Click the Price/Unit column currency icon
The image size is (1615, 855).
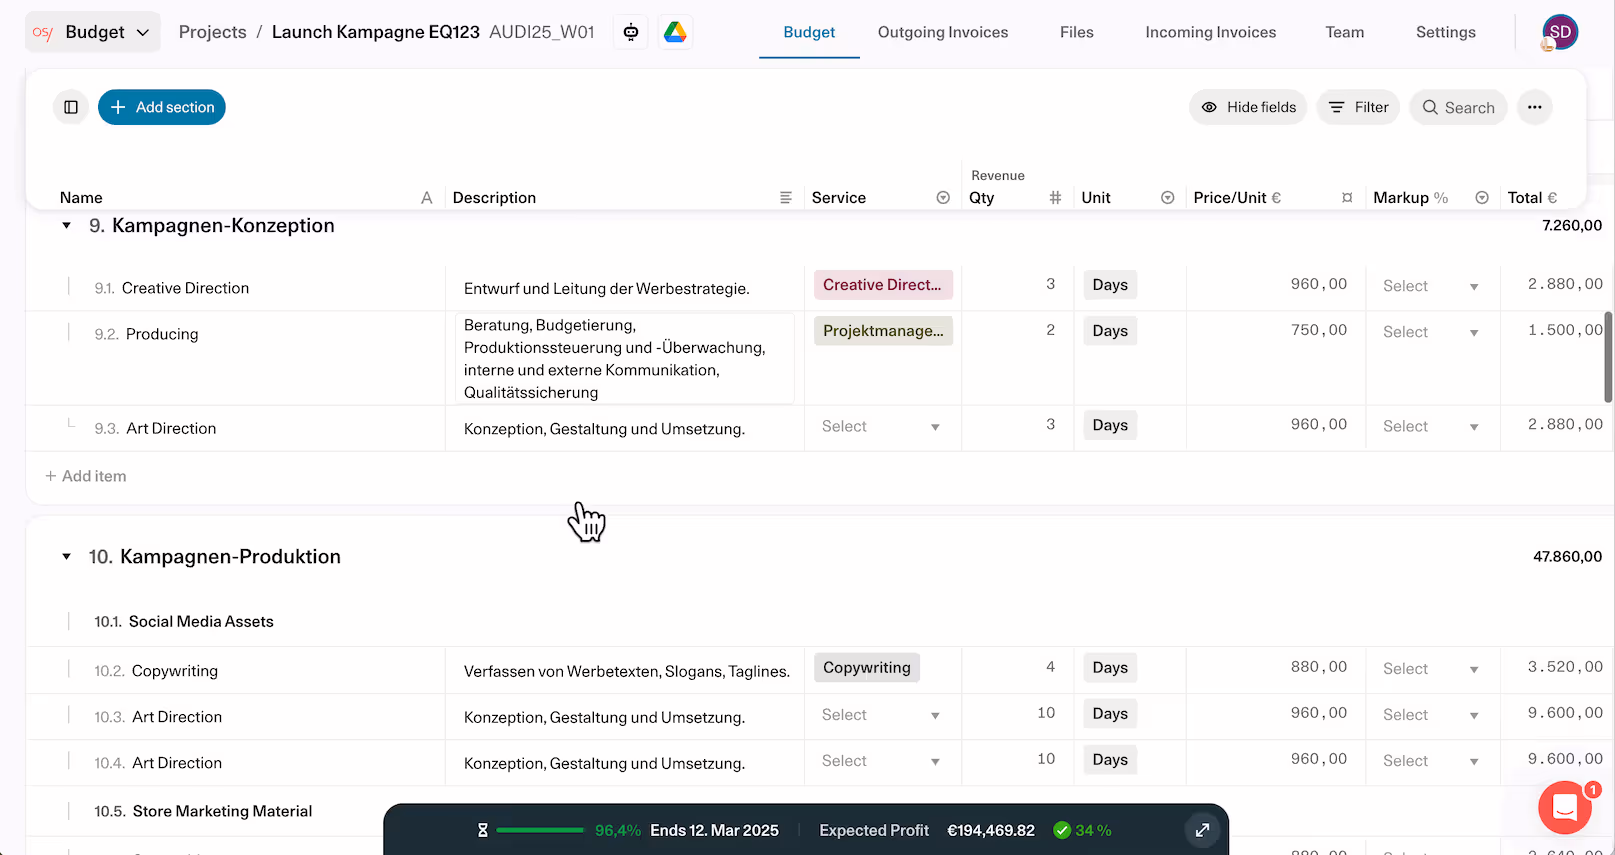(1347, 198)
